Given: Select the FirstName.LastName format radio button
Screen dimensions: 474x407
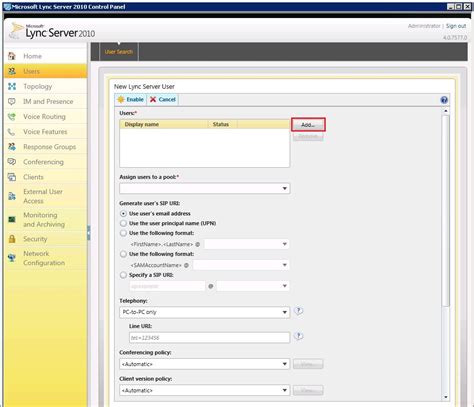Looking at the screenshot, I should tap(123, 233).
